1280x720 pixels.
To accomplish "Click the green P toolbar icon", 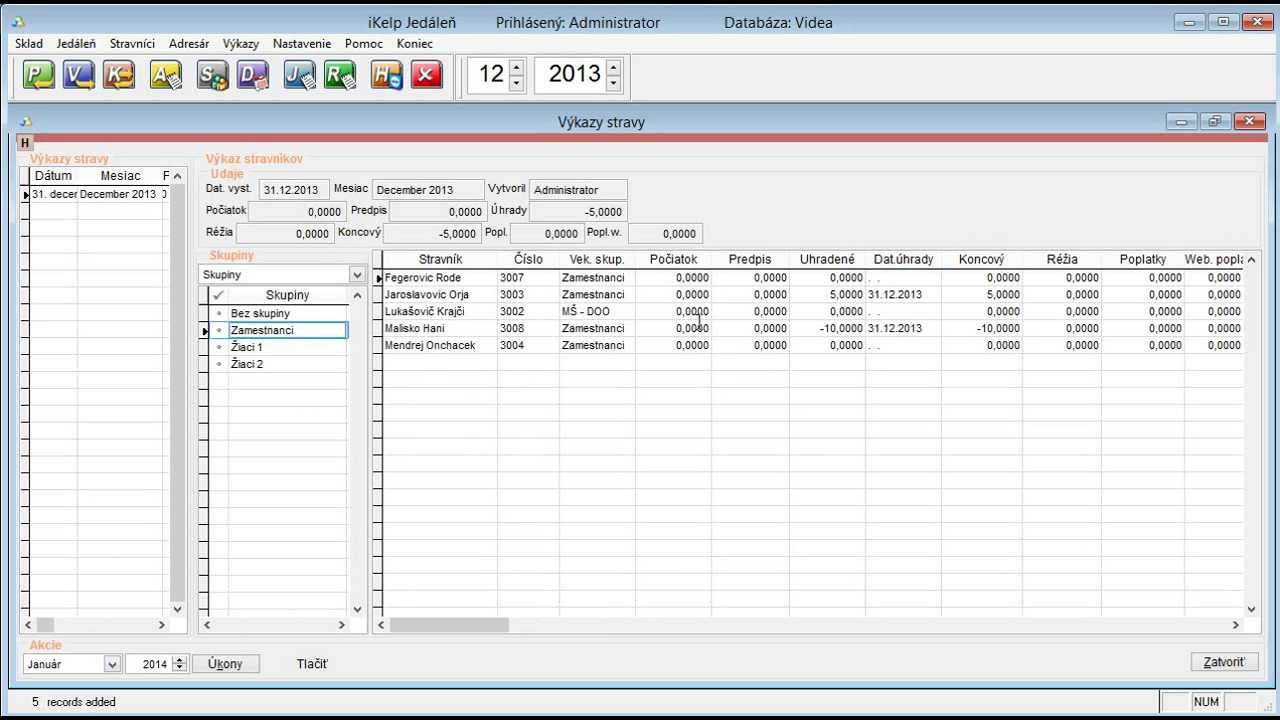I will [x=39, y=75].
